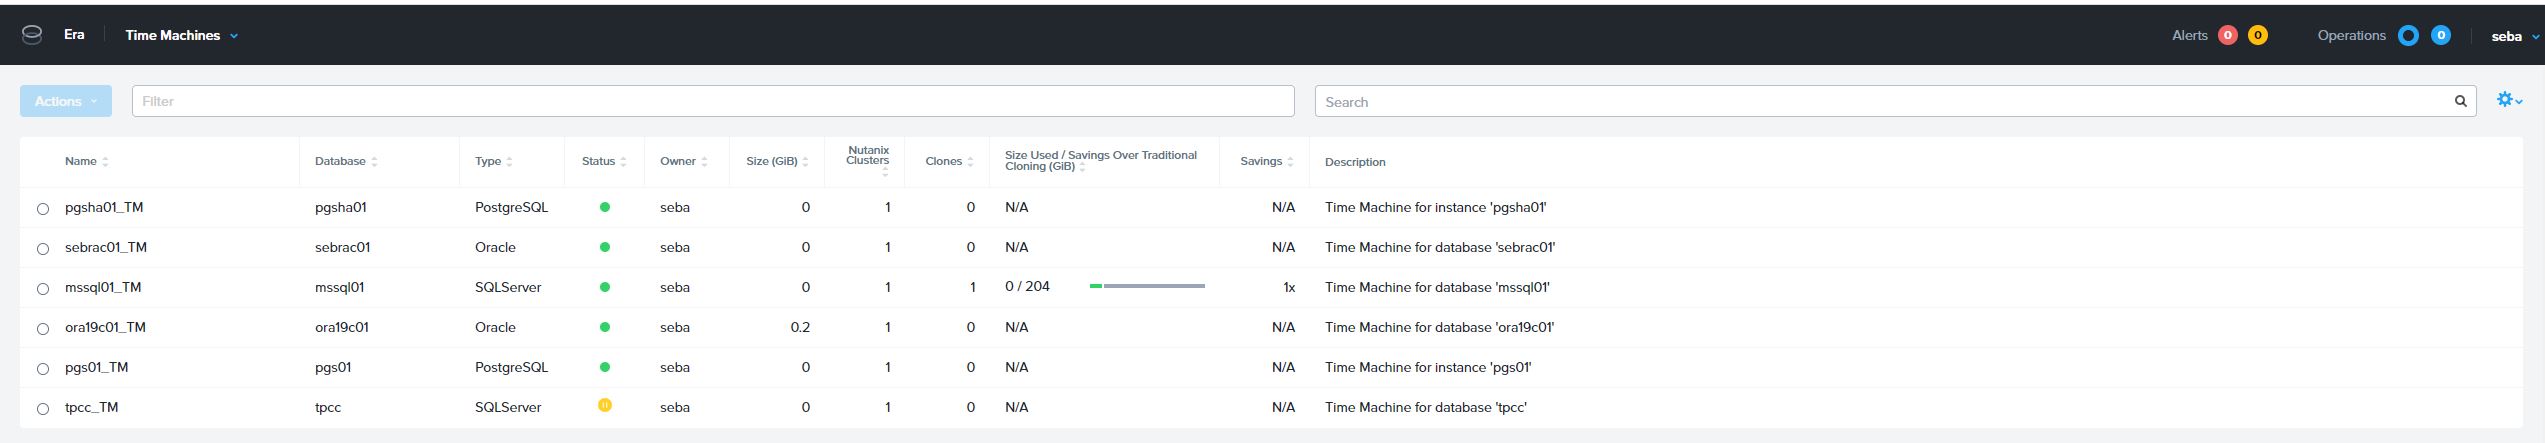Open the running operations ring icon
Viewport: 2545px width, 443px height.
pyautogui.click(x=2408, y=35)
